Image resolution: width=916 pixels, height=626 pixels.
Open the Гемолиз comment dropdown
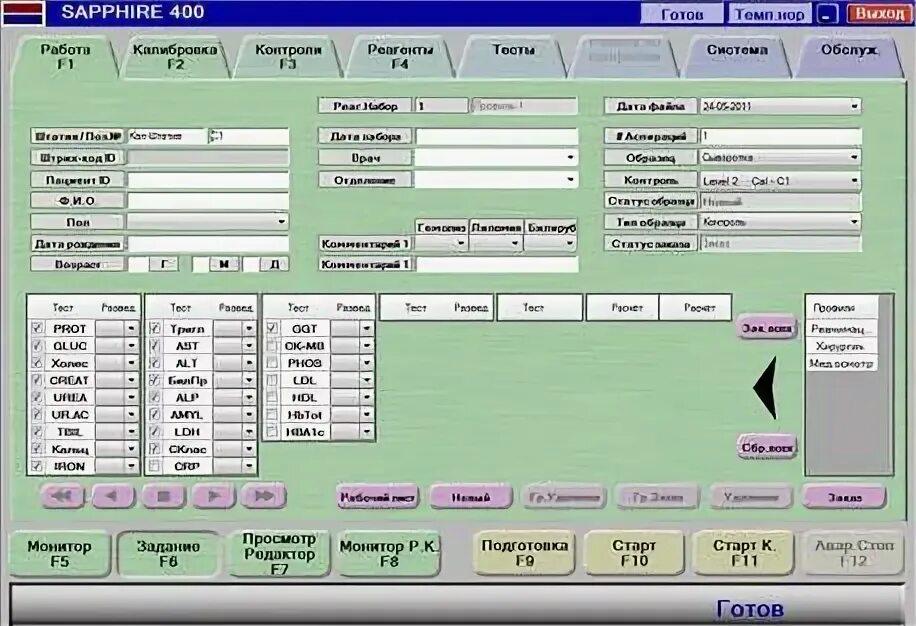click(461, 243)
